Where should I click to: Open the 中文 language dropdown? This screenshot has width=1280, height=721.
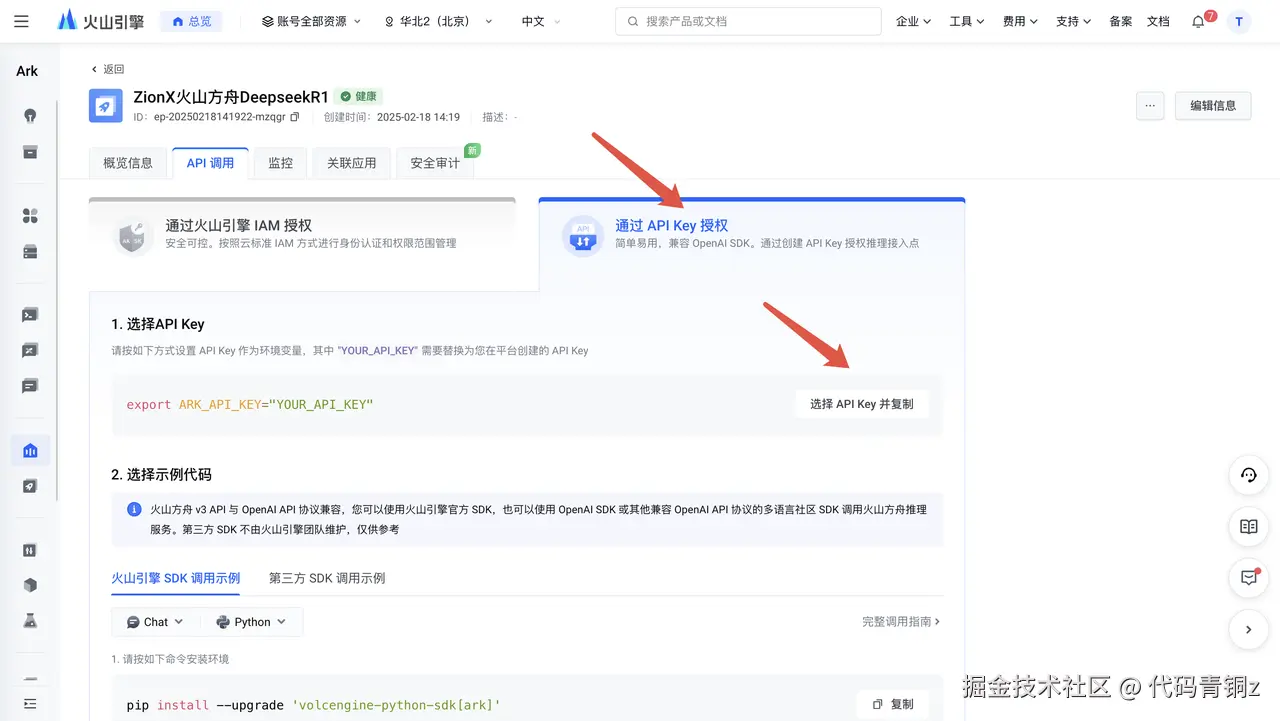pos(541,21)
